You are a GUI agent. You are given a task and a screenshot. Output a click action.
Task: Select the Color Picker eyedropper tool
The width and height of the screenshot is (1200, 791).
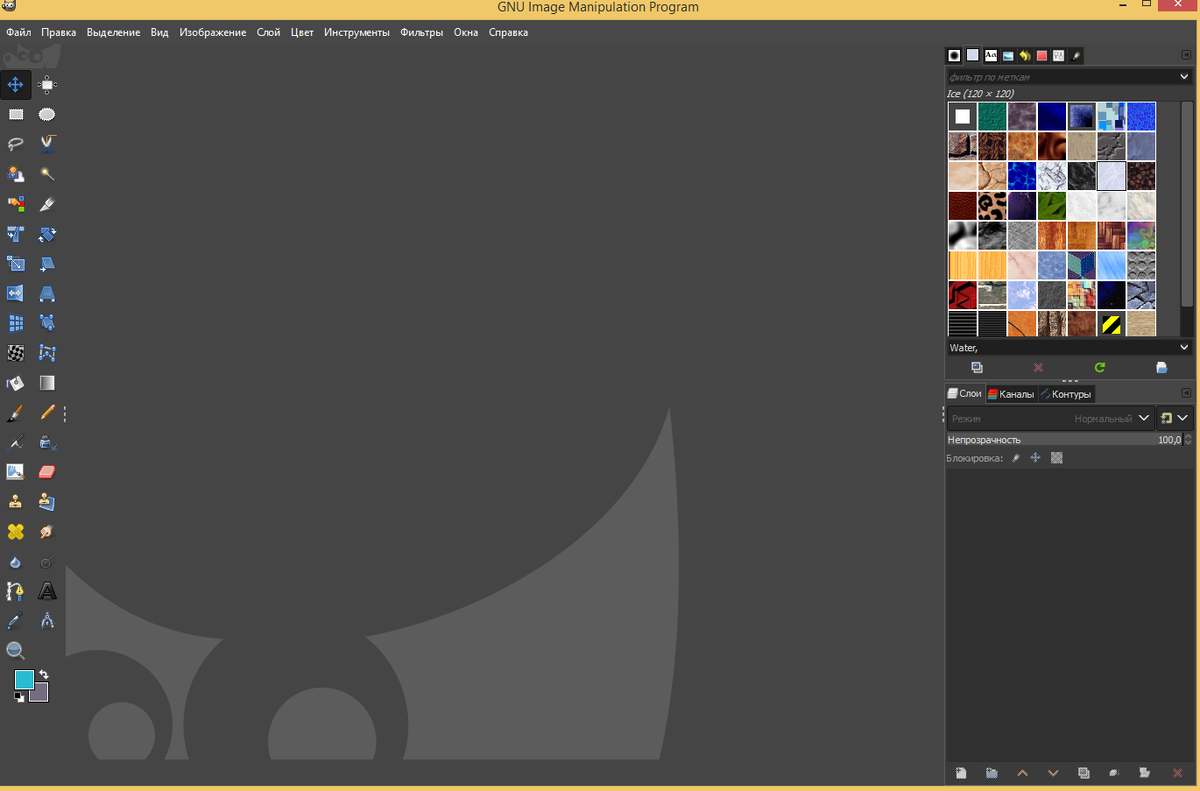tap(16, 621)
